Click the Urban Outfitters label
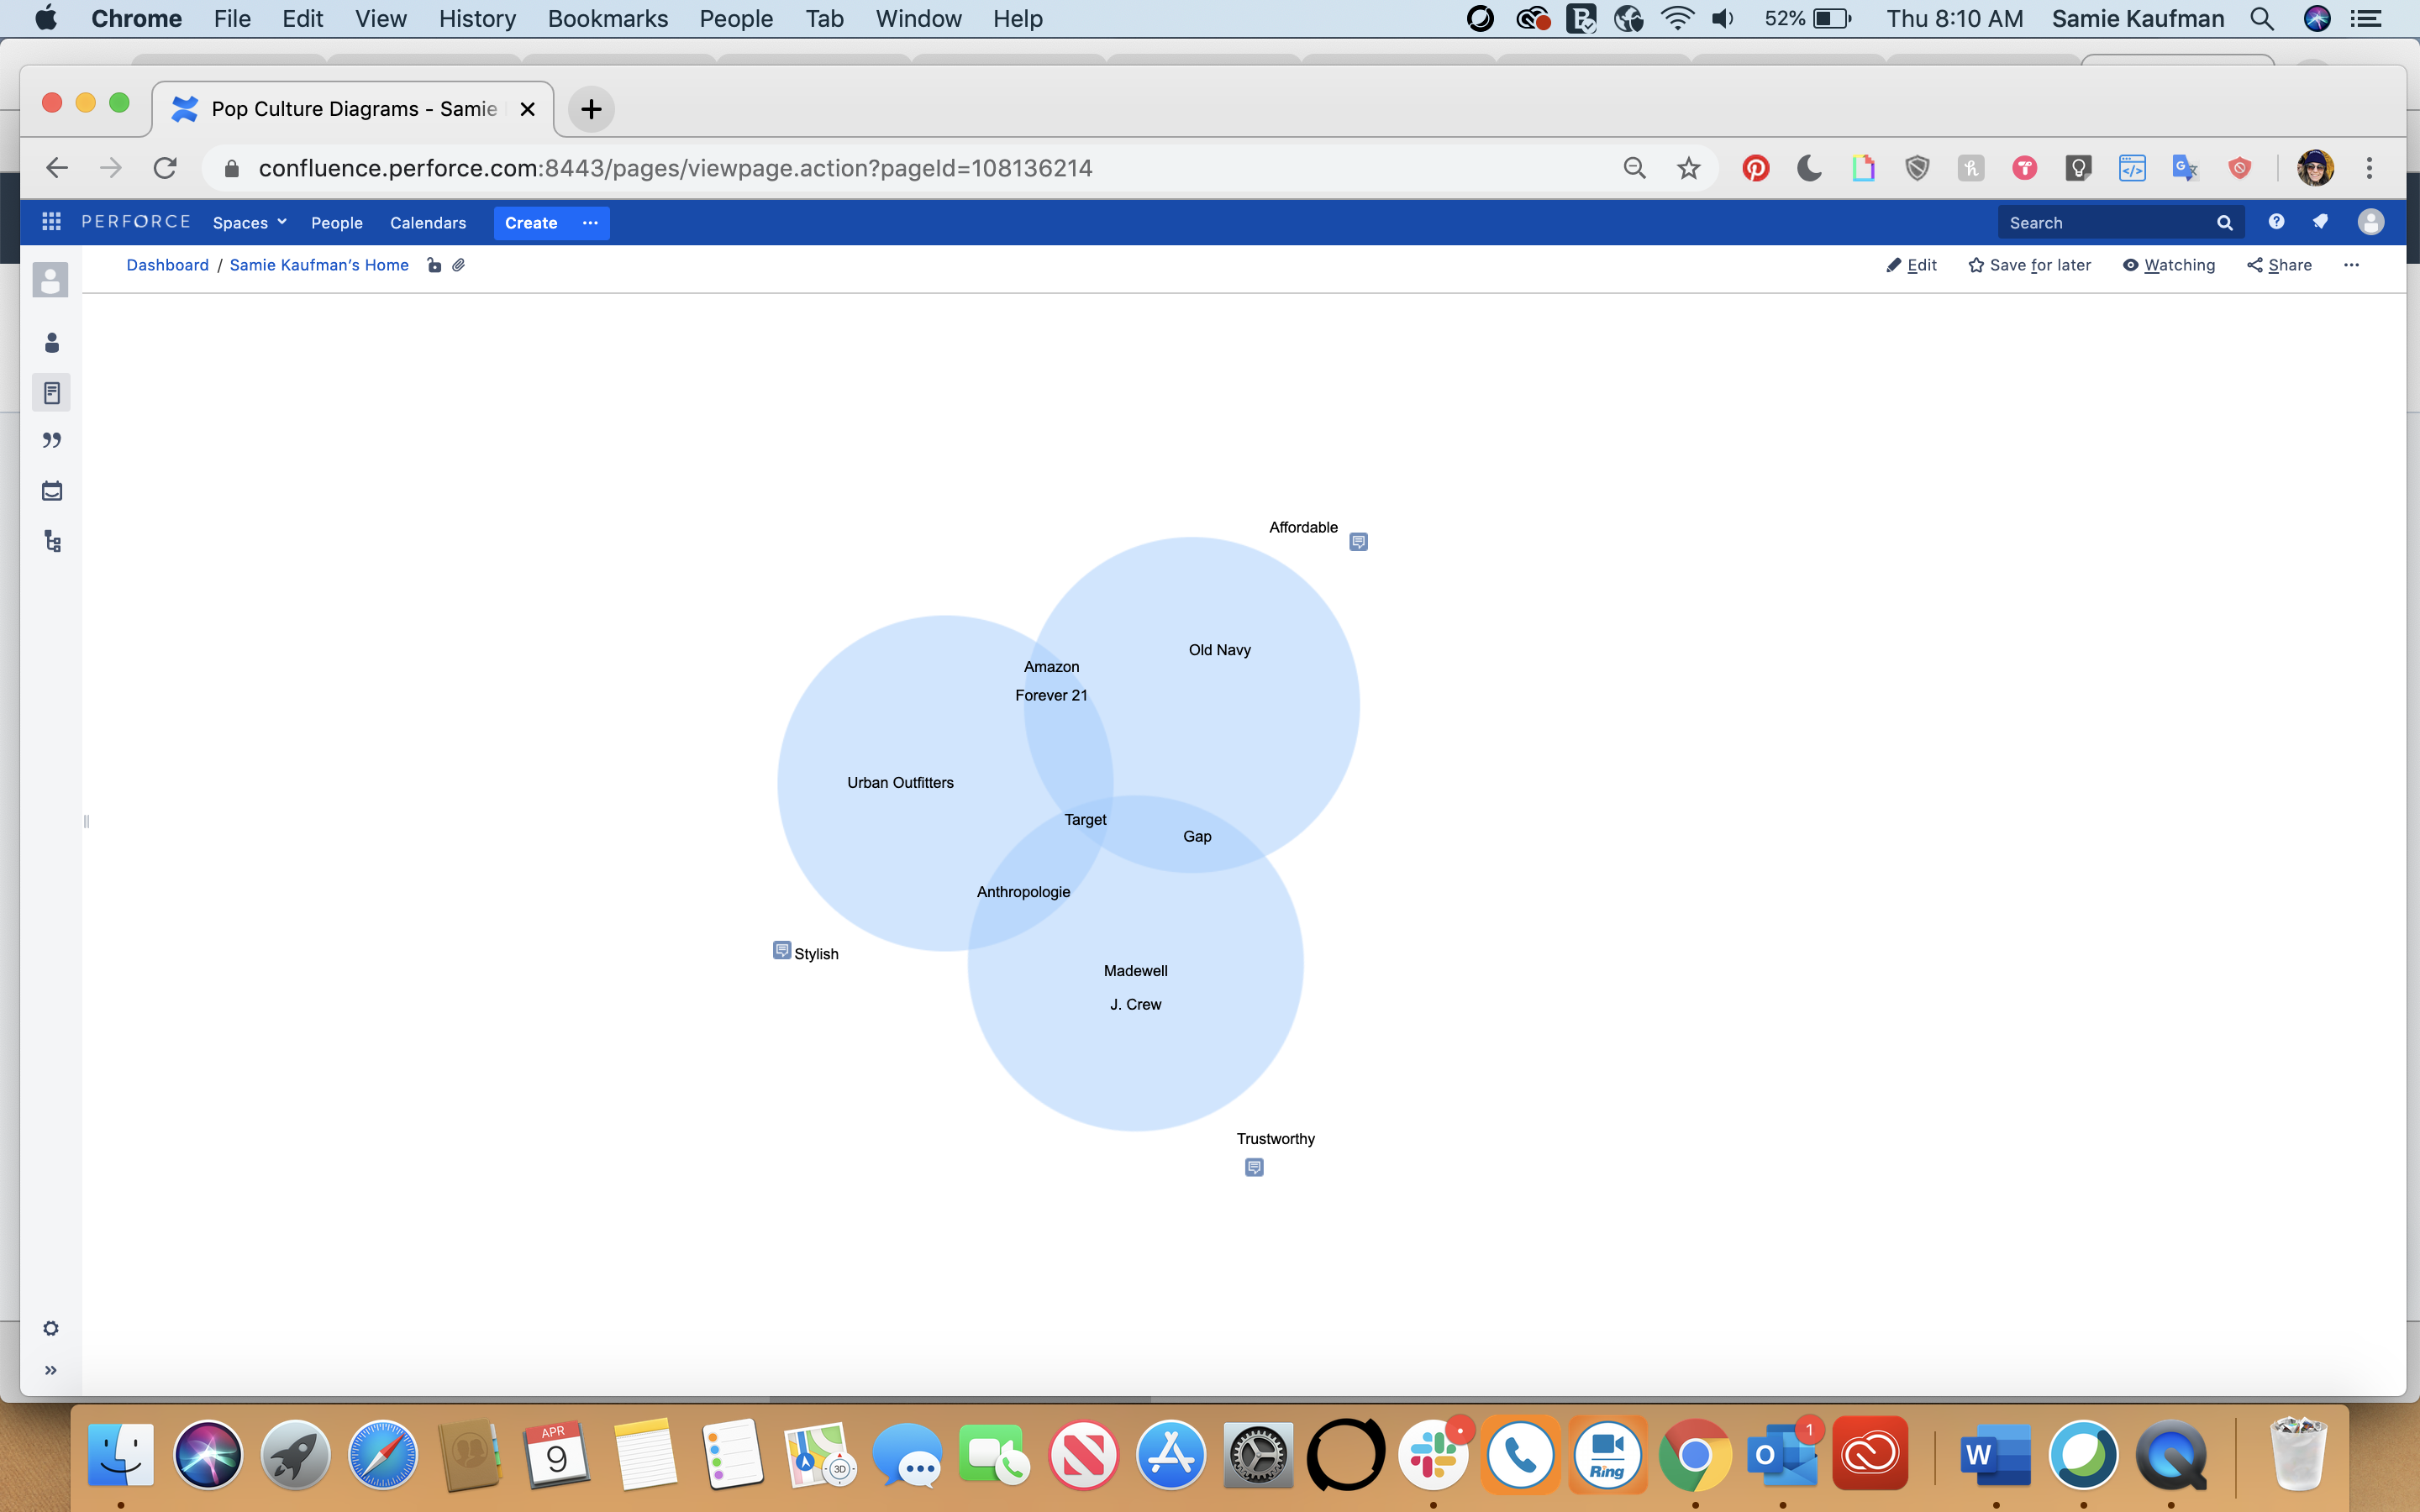Screen dimensions: 2420x1512 click(900, 783)
